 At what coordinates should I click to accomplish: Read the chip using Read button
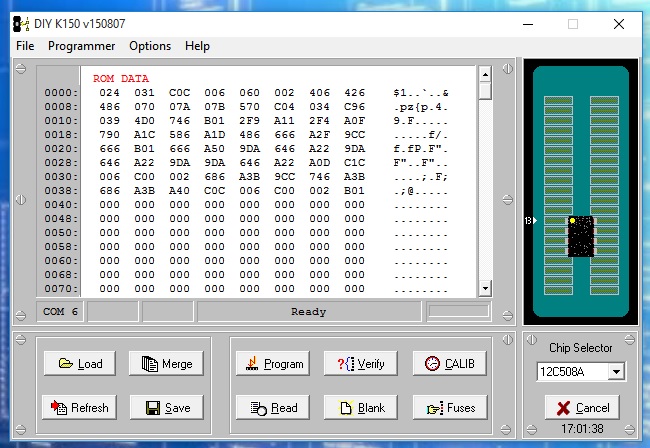click(273, 408)
